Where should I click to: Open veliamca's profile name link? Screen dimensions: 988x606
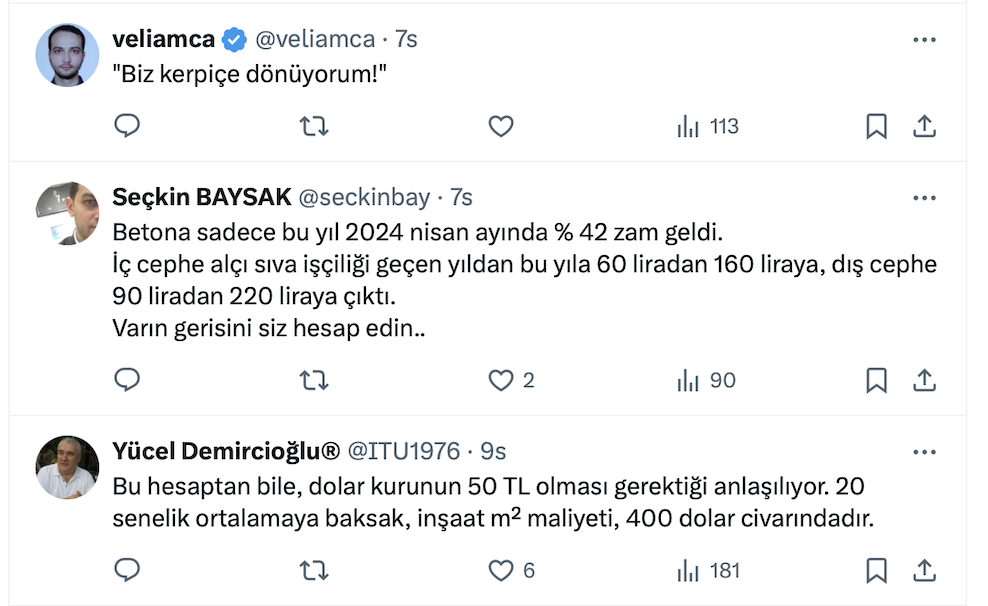[164, 40]
